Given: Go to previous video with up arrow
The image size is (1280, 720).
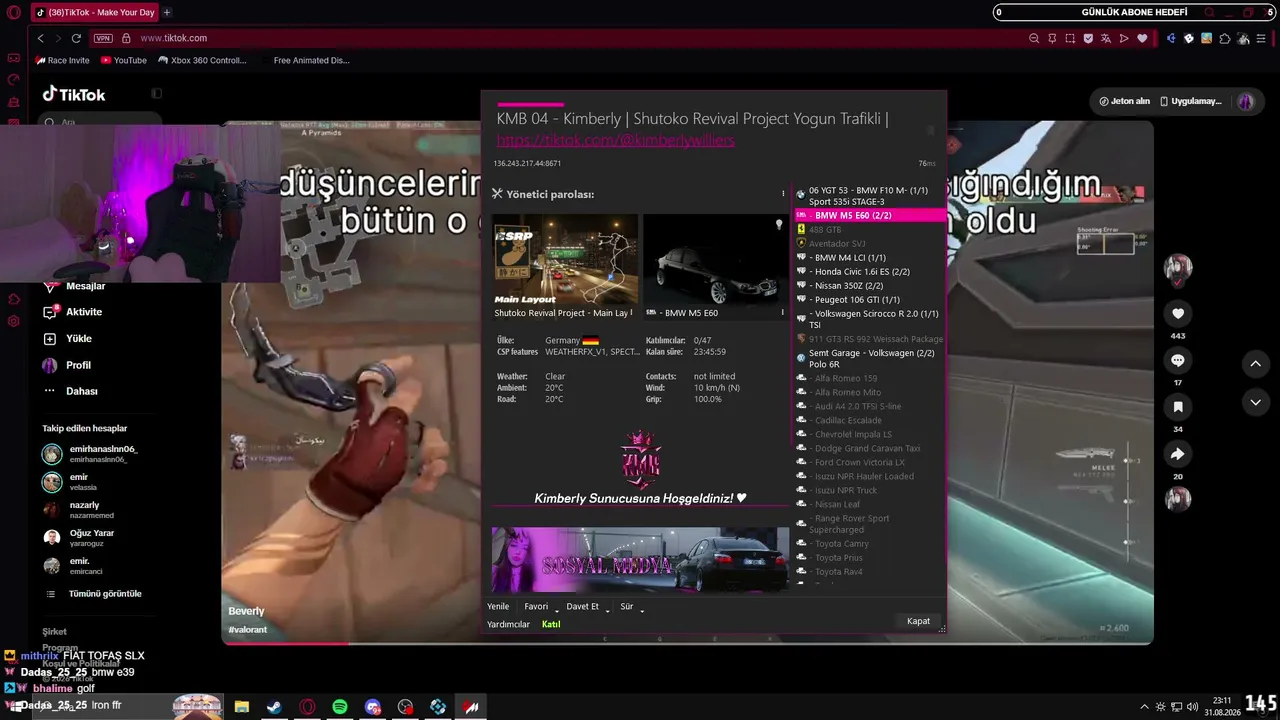Looking at the screenshot, I should pos(1255,363).
